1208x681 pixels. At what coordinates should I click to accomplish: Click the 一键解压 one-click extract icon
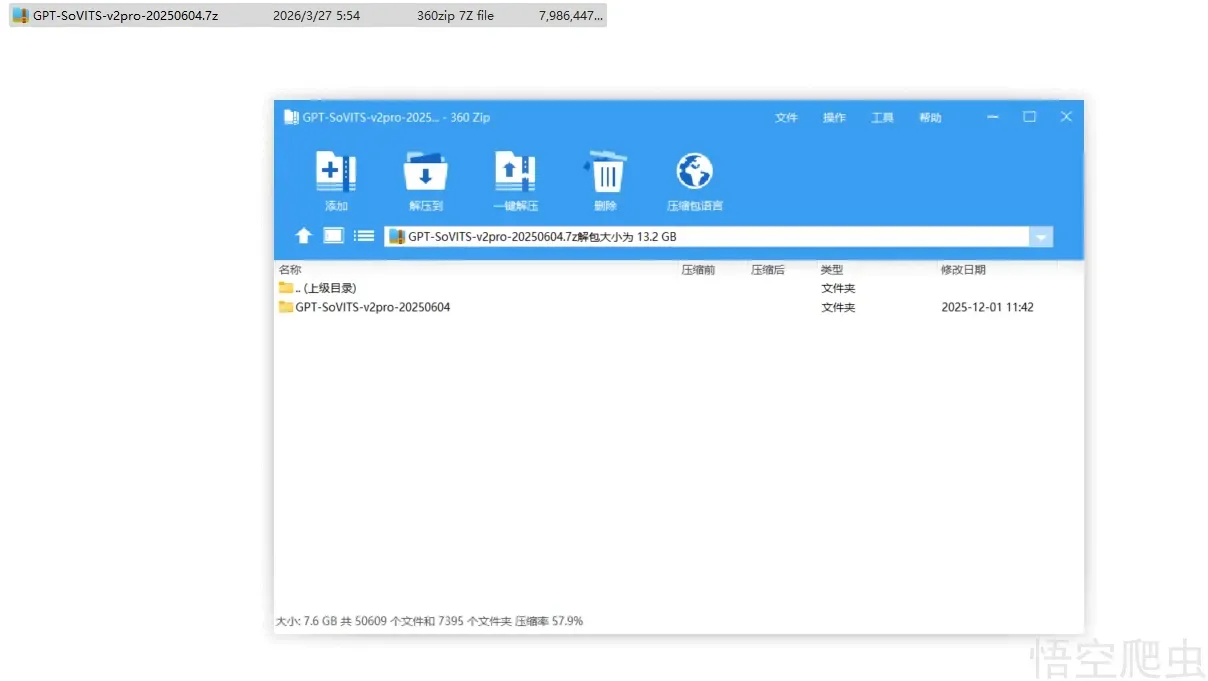[x=515, y=174]
